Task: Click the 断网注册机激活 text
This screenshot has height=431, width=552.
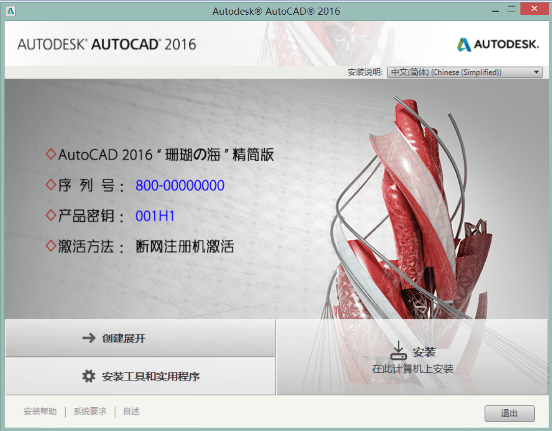Action: [x=185, y=246]
